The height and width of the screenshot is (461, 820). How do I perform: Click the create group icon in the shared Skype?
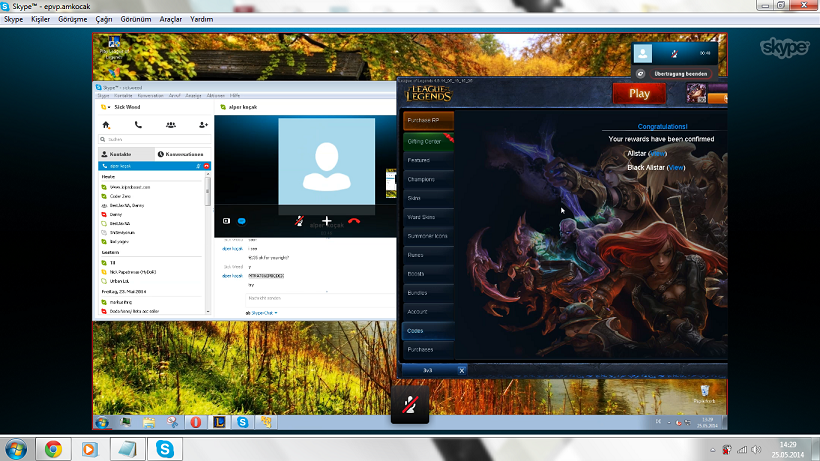click(170, 125)
